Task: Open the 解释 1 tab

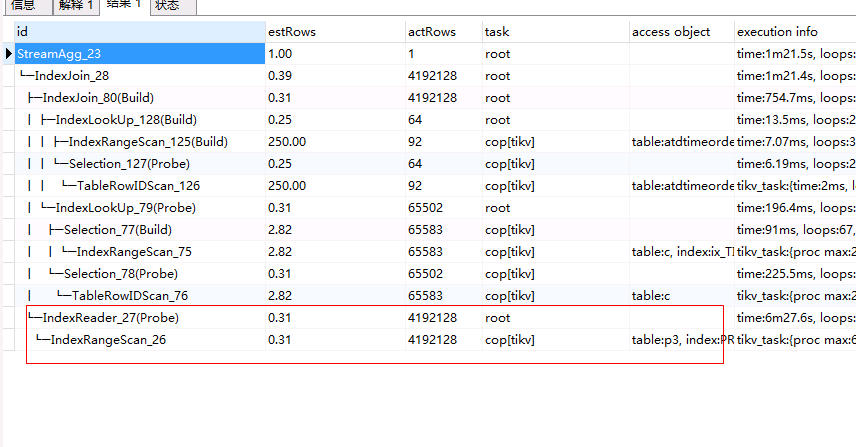Action: [x=75, y=5]
